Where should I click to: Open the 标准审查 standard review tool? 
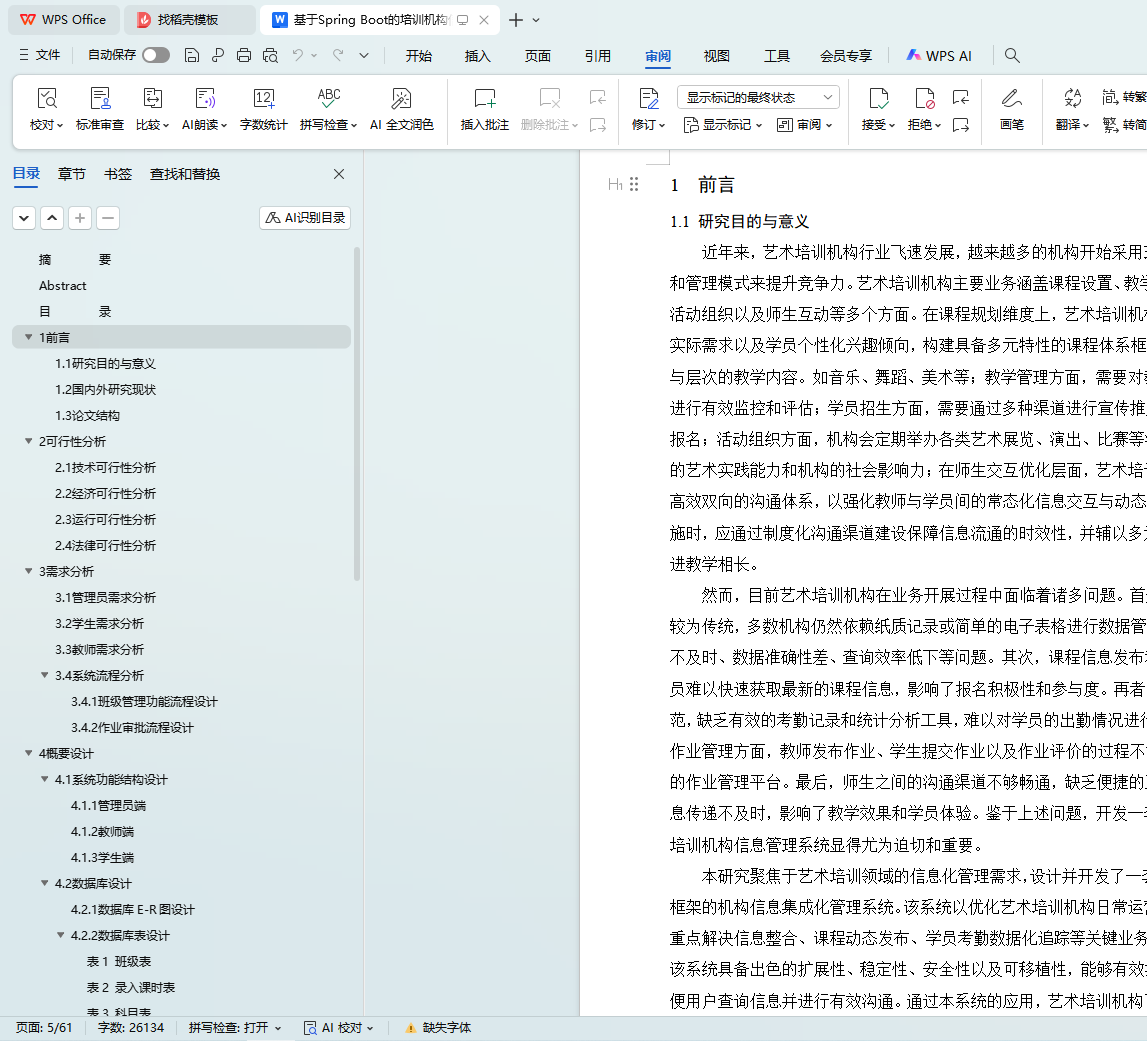[x=100, y=99]
